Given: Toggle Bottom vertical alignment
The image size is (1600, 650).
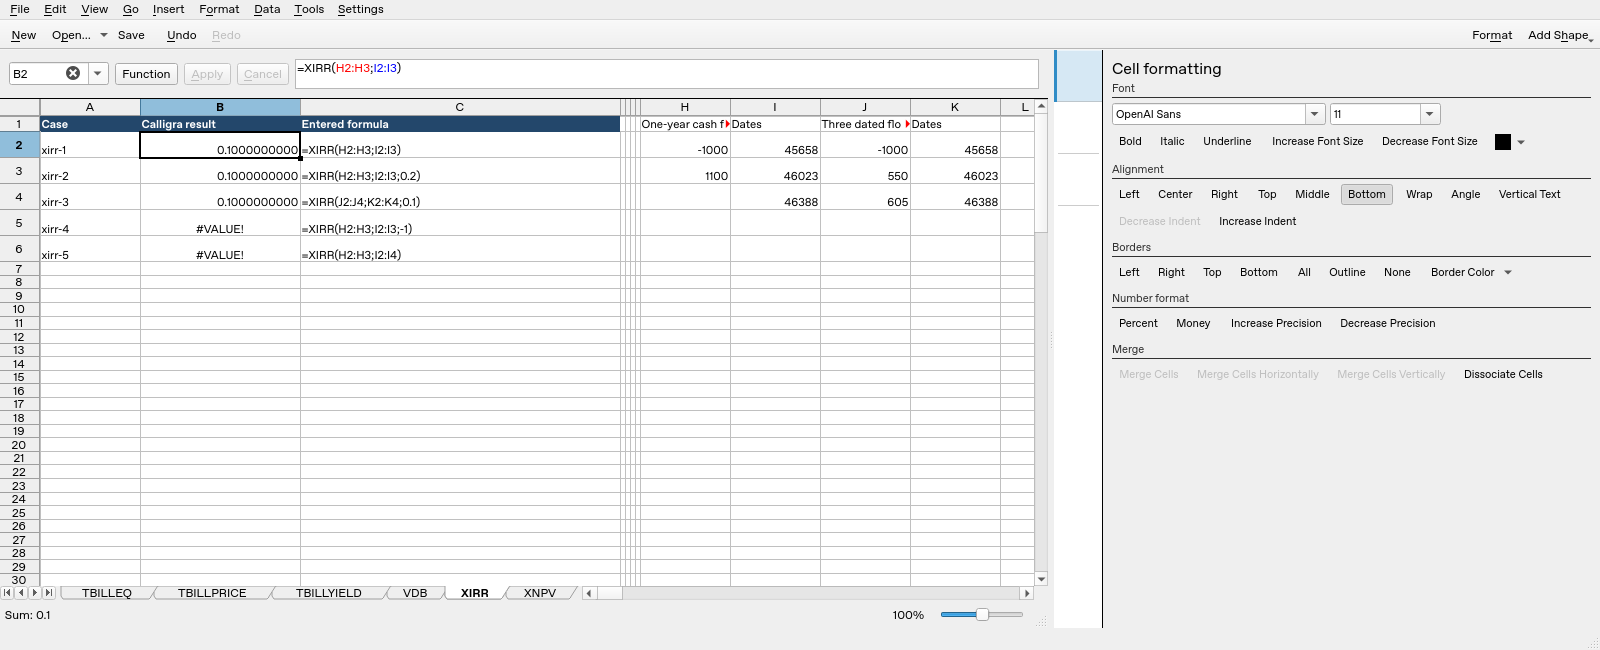Looking at the screenshot, I should tap(1366, 194).
